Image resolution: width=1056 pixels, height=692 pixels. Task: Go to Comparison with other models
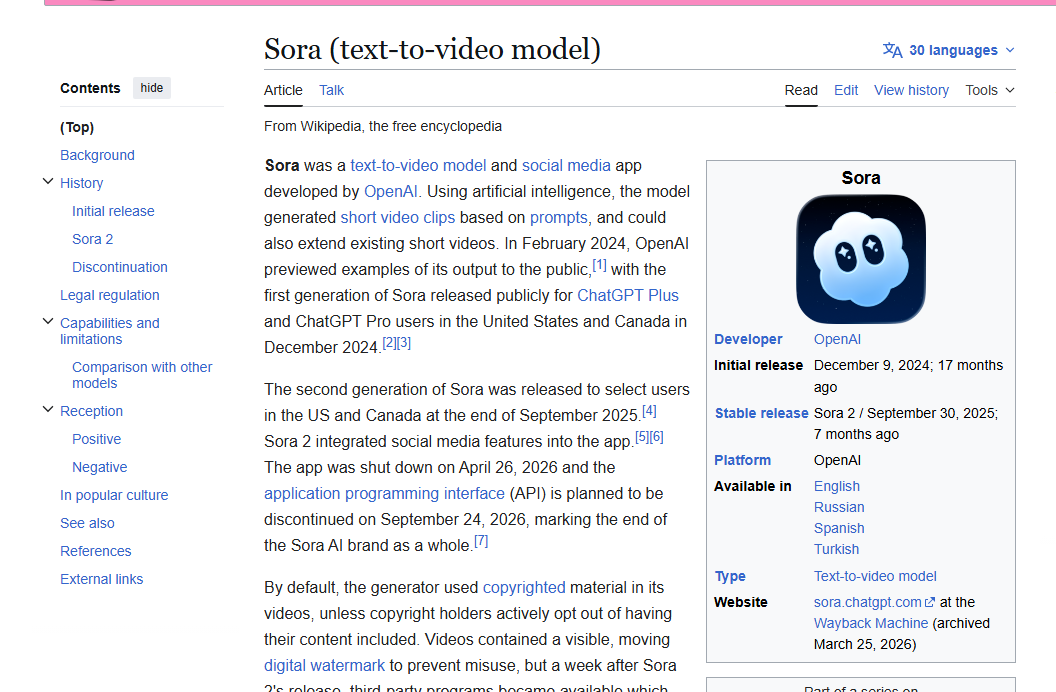point(142,375)
